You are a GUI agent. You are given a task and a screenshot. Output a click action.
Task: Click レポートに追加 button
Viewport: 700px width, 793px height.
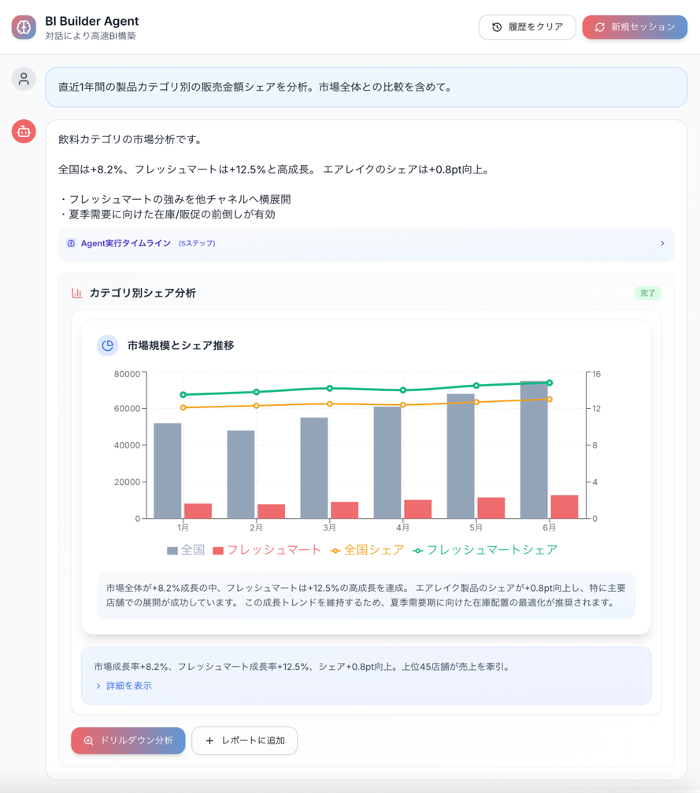(245, 740)
